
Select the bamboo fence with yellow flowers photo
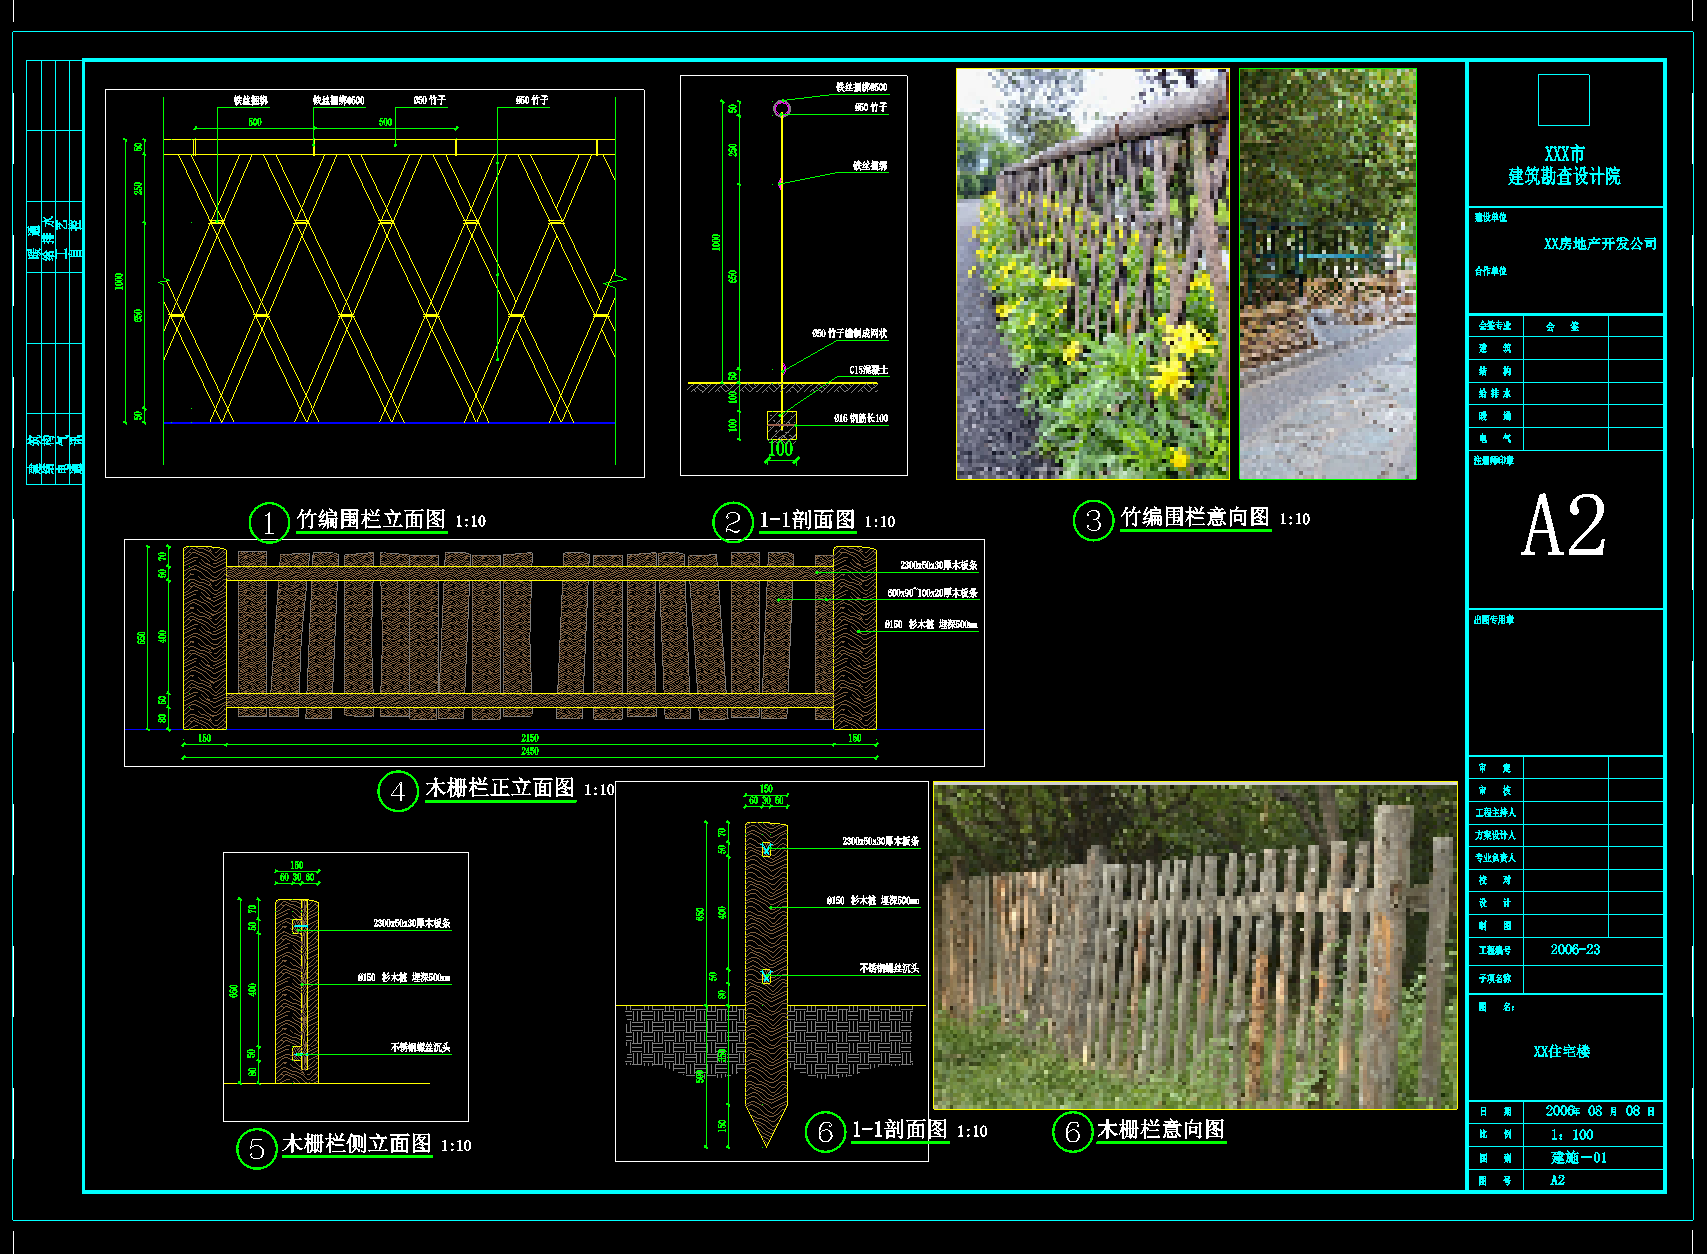pos(1092,274)
